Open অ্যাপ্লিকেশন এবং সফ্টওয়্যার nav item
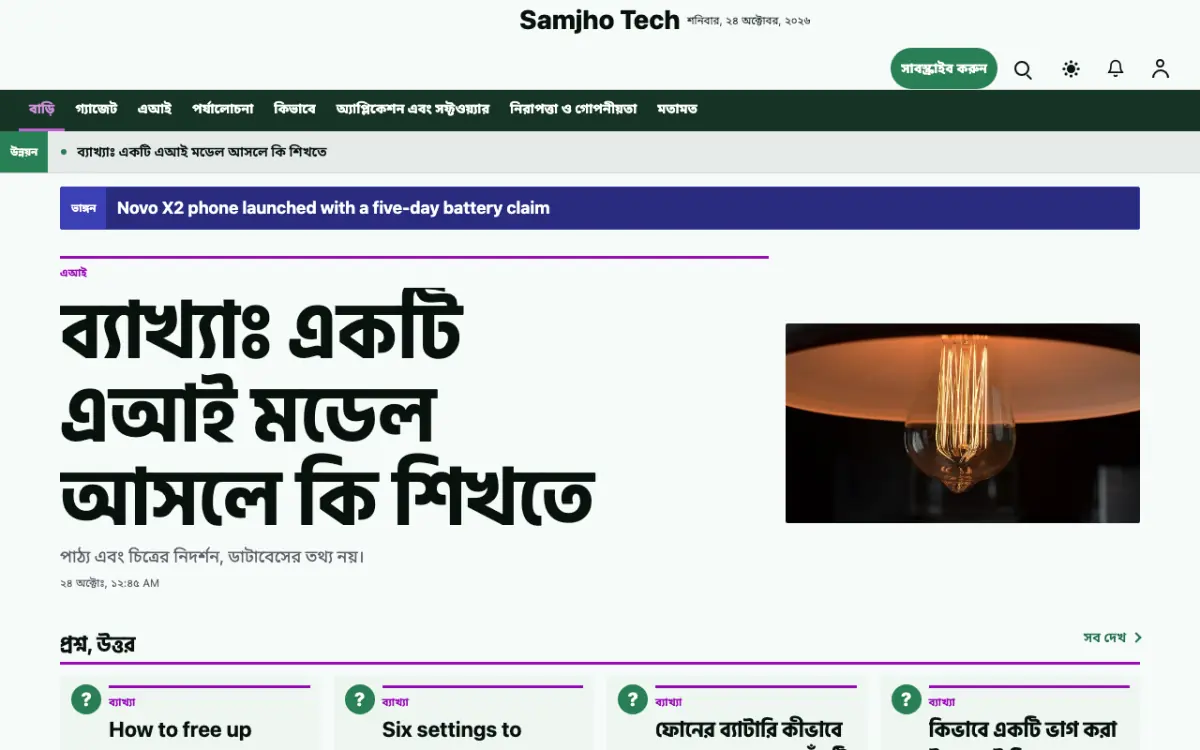Viewport: 1200px width, 750px height. (413, 109)
